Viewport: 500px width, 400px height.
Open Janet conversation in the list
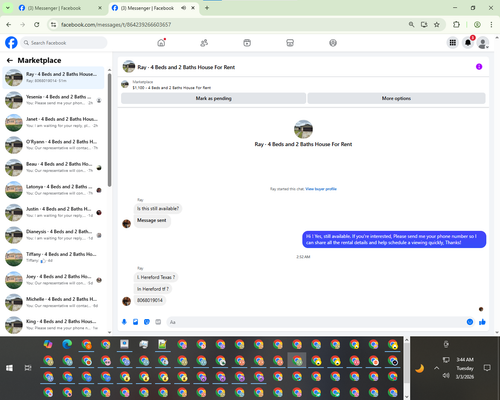point(53,122)
